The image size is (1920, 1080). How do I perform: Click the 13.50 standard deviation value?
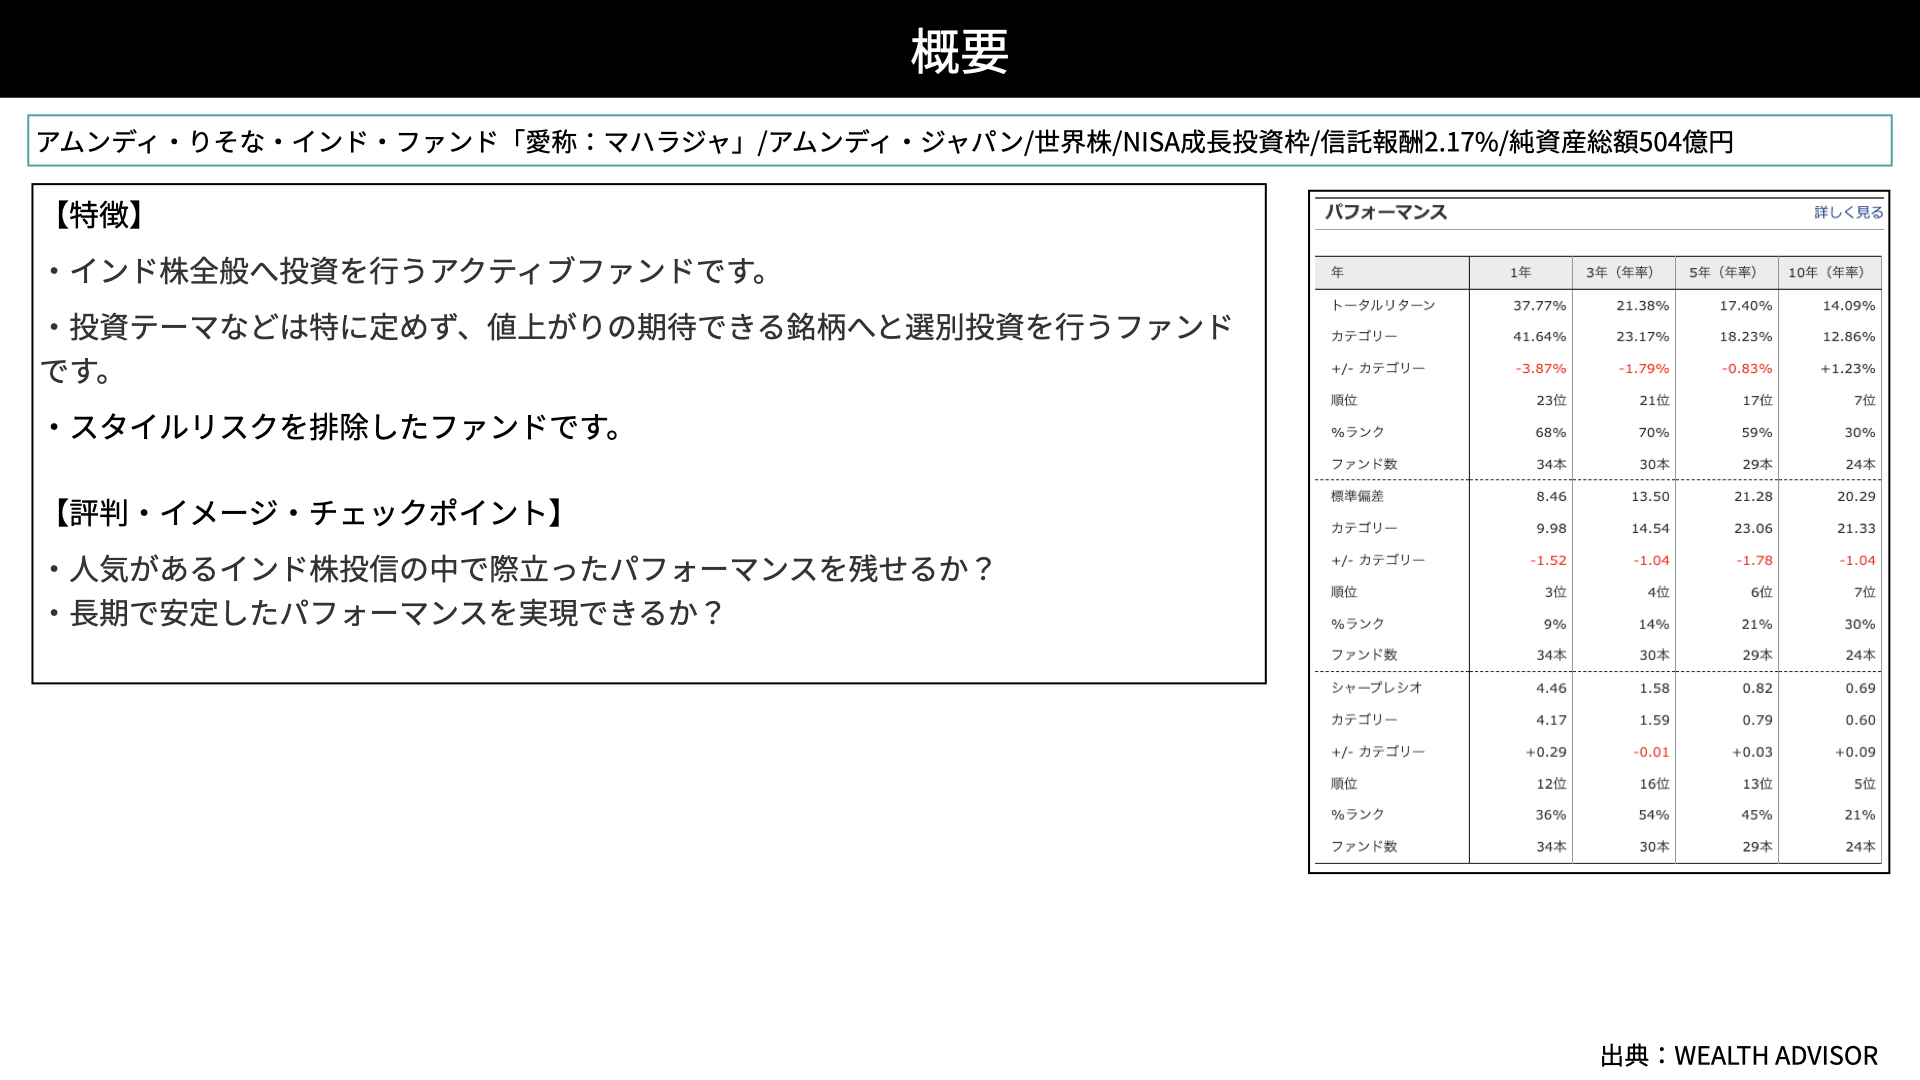pyautogui.click(x=1650, y=496)
